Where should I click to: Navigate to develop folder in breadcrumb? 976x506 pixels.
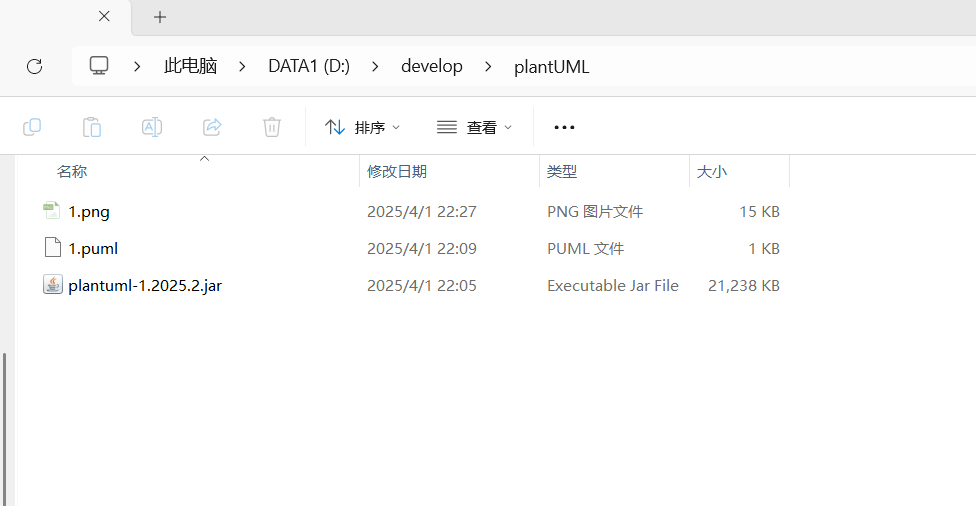(x=431, y=66)
